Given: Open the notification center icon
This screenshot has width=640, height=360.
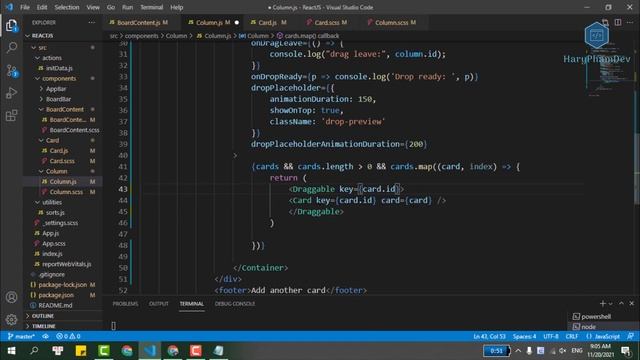Looking at the screenshot, I should pos(625,351).
